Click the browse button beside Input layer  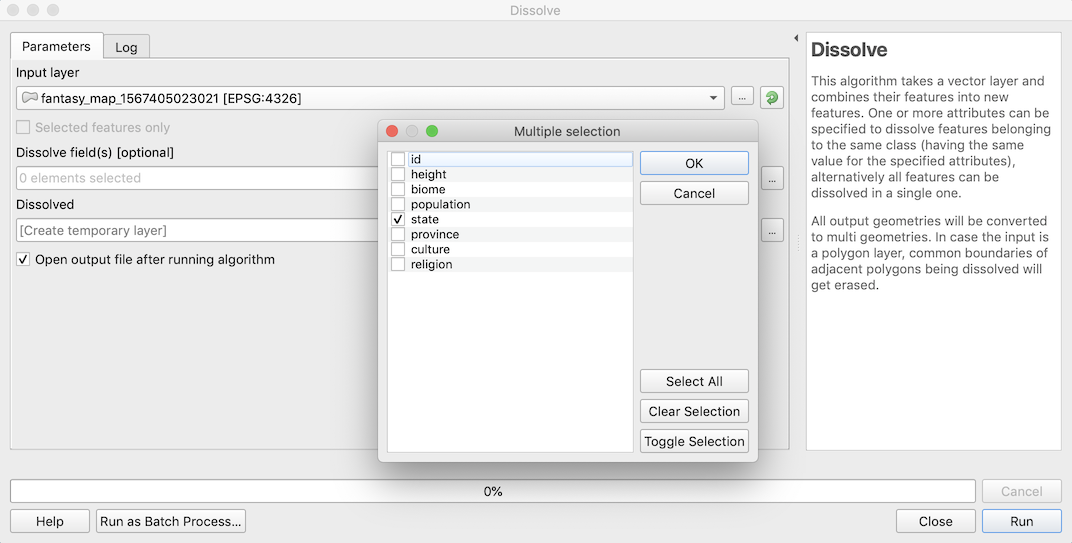(742, 97)
